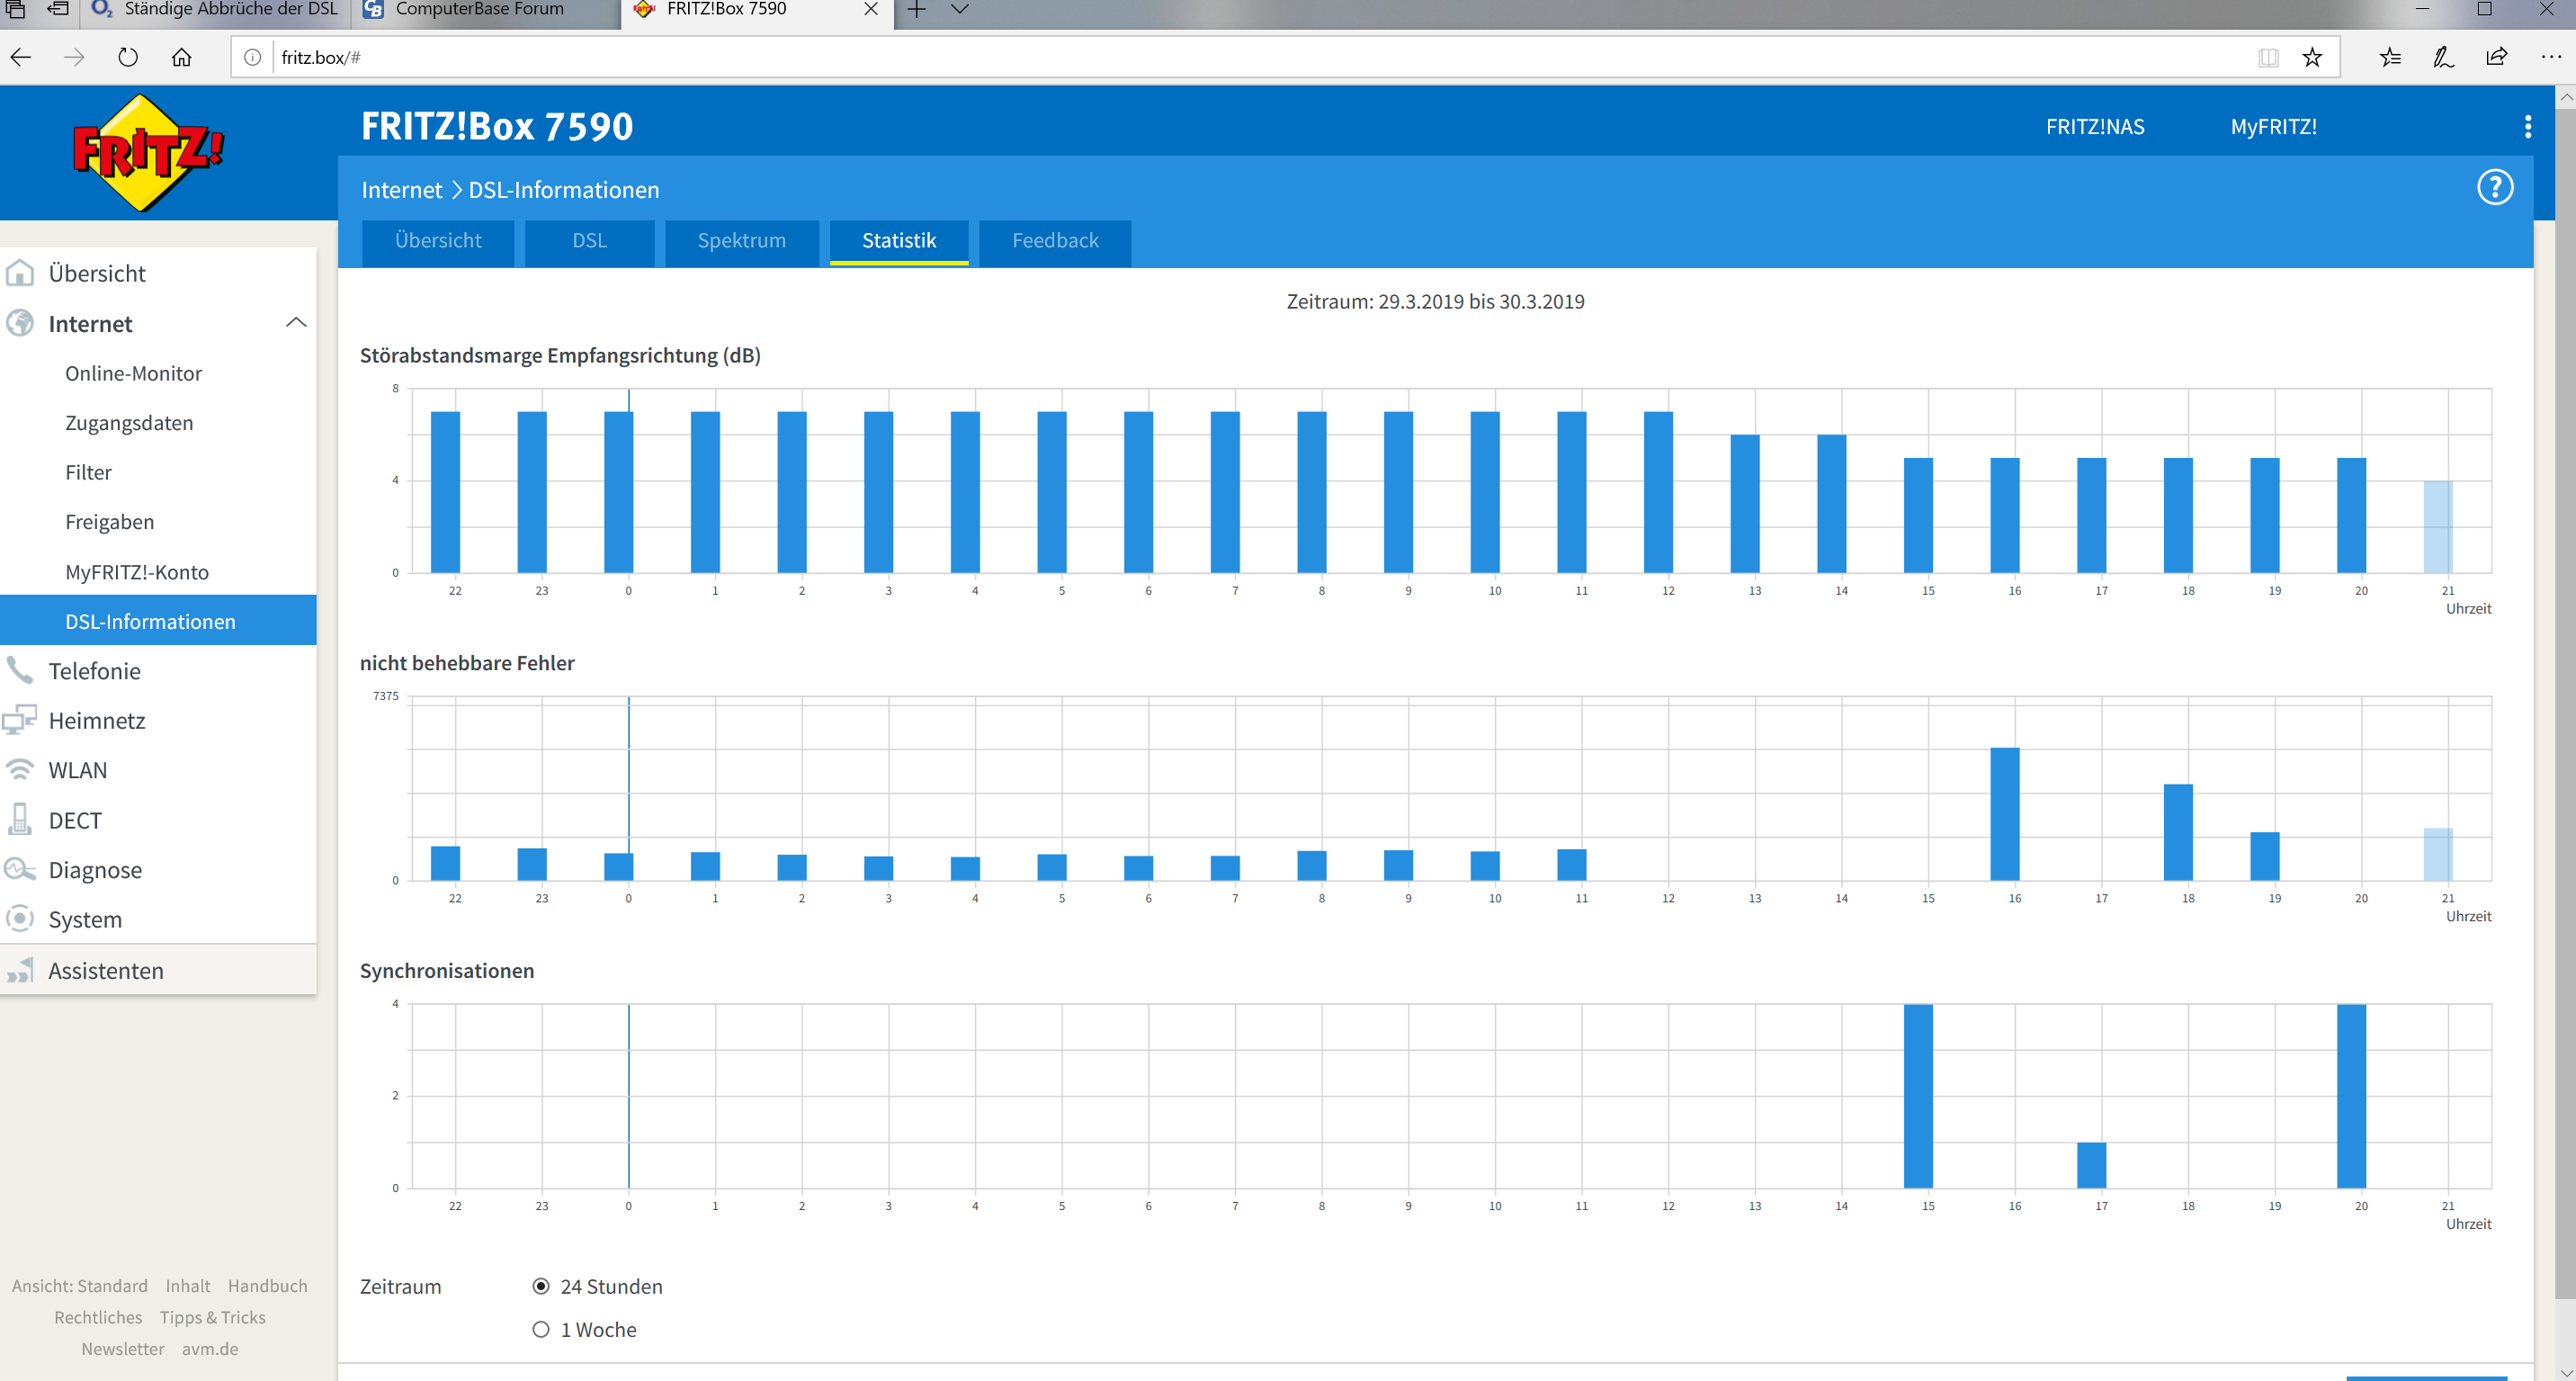
Task: Open the help question mark icon
Action: pos(2494,187)
